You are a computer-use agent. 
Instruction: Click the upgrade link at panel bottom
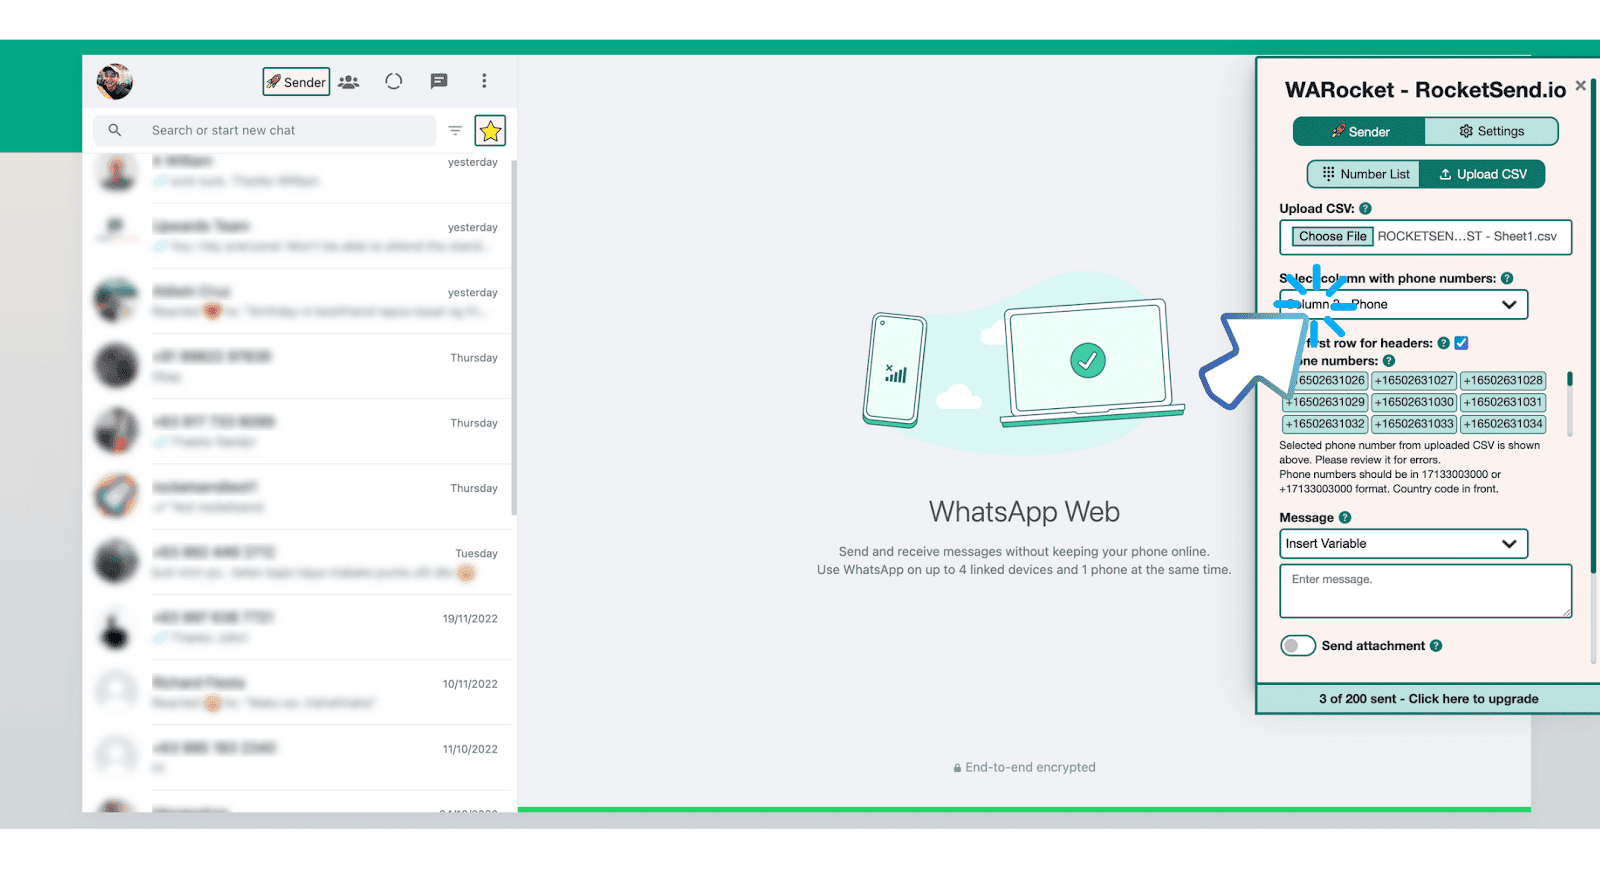pyautogui.click(x=1428, y=699)
